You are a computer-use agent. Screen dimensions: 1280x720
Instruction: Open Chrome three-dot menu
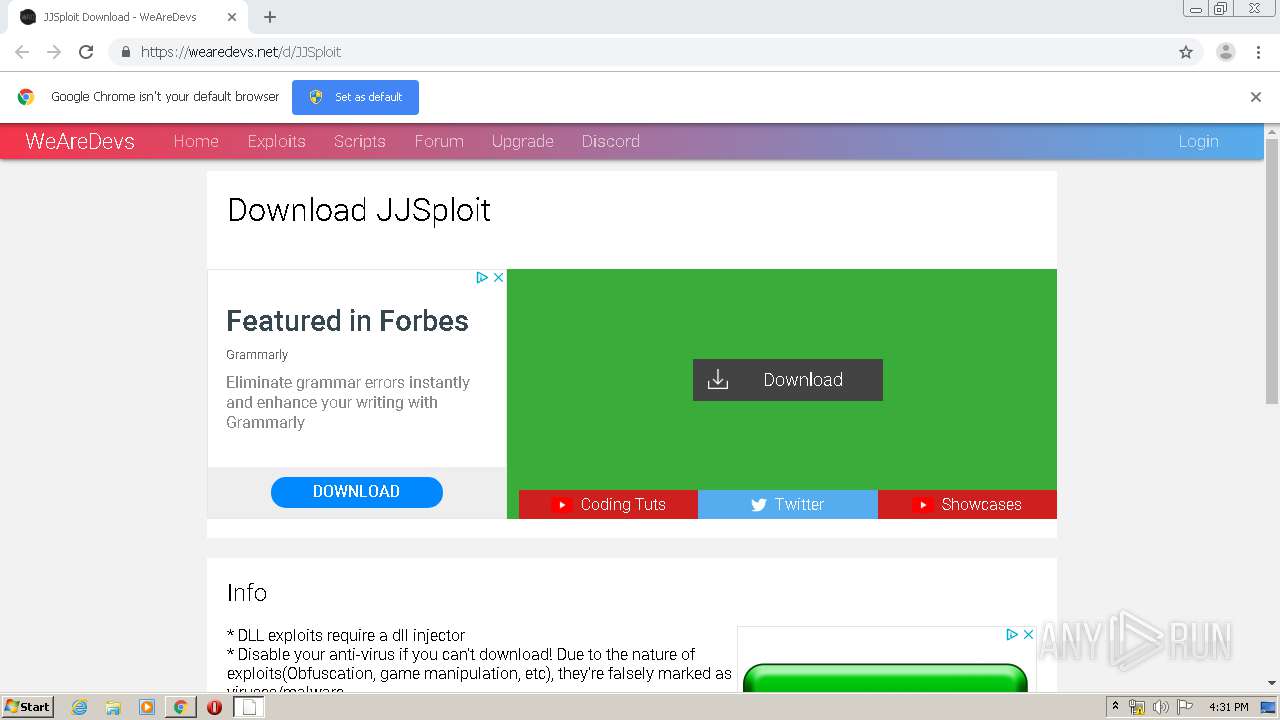coord(1259,52)
